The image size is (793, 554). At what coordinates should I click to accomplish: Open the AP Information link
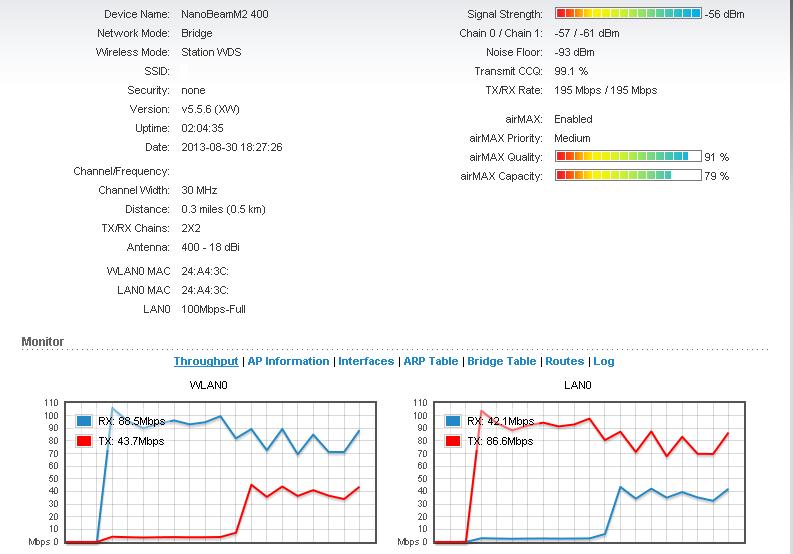(x=288, y=361)
